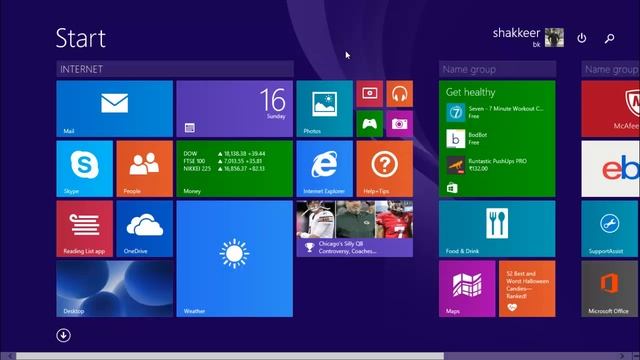Click the search magnifier icon
640x360 pixels.
click(x=609, y=38)
